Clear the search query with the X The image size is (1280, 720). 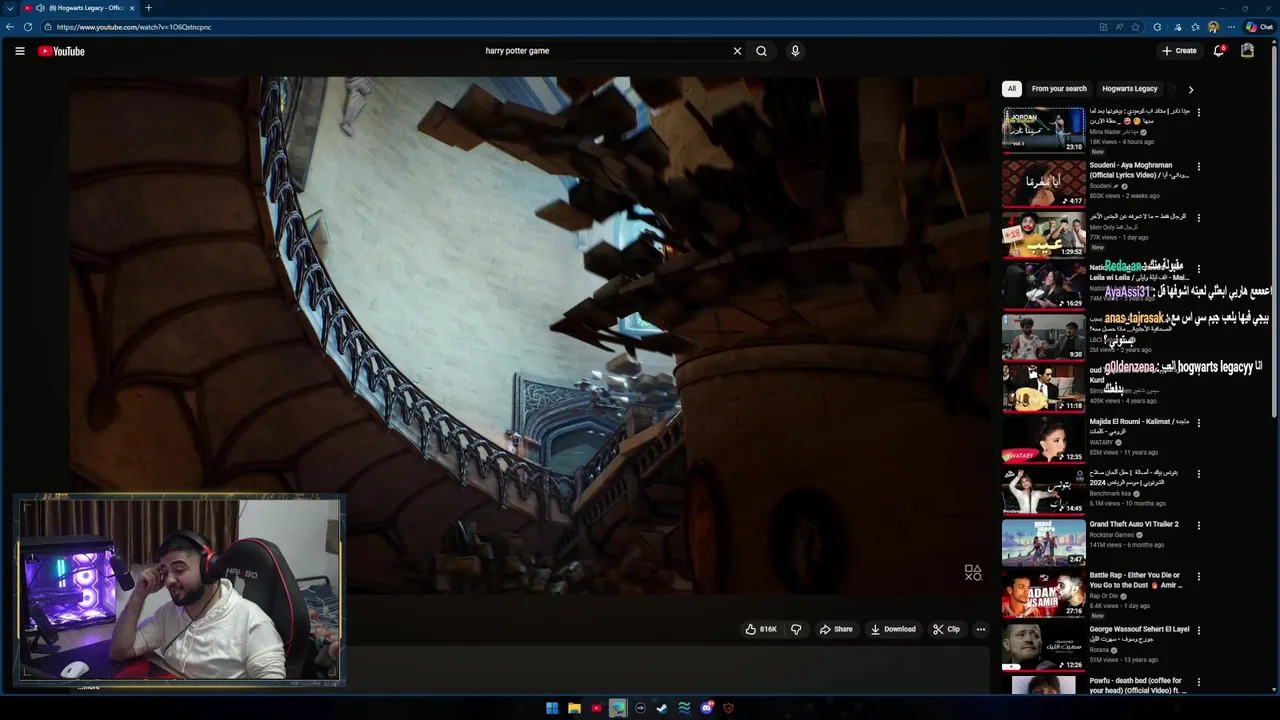coord(738,51)
